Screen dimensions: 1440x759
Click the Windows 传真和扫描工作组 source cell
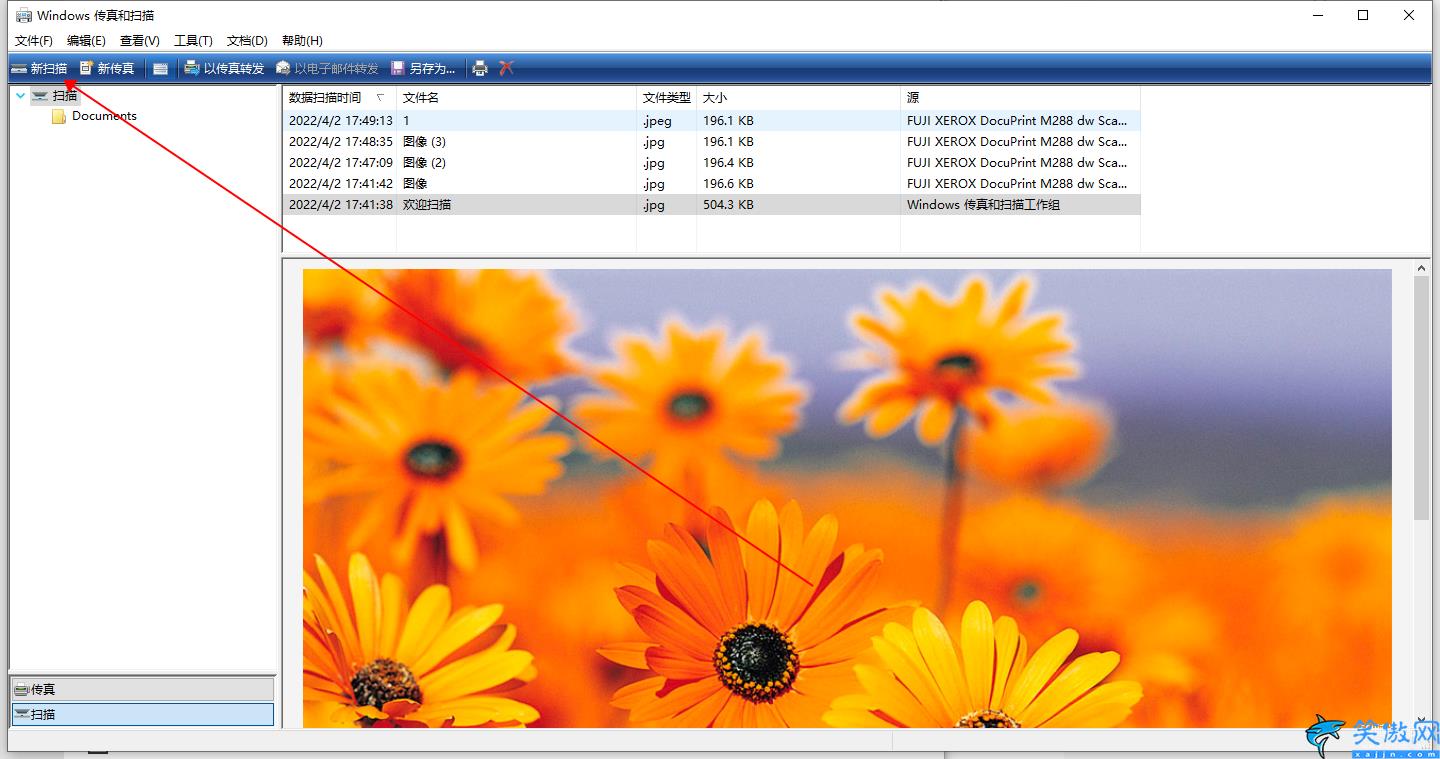click(x=983, y=205)
